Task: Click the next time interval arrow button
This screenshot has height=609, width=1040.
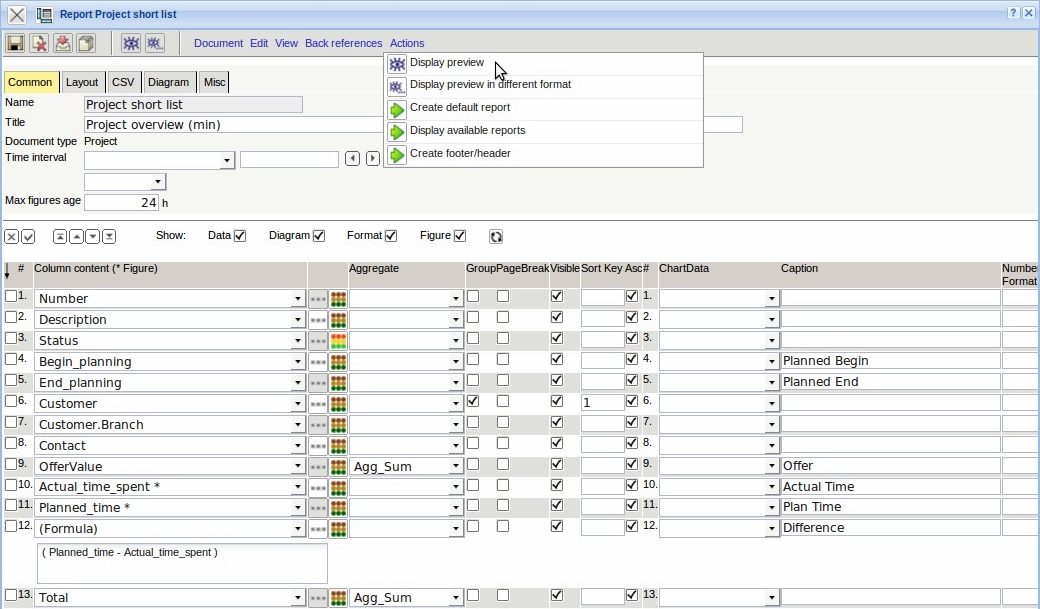Action: coord(373,159)
